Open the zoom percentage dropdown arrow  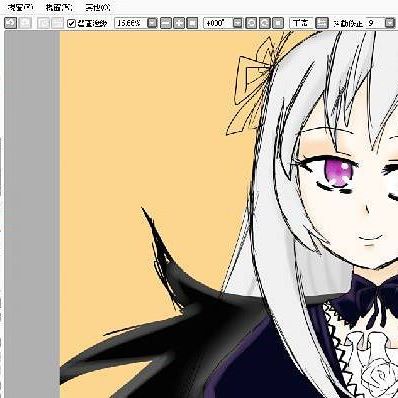[152, 23]
